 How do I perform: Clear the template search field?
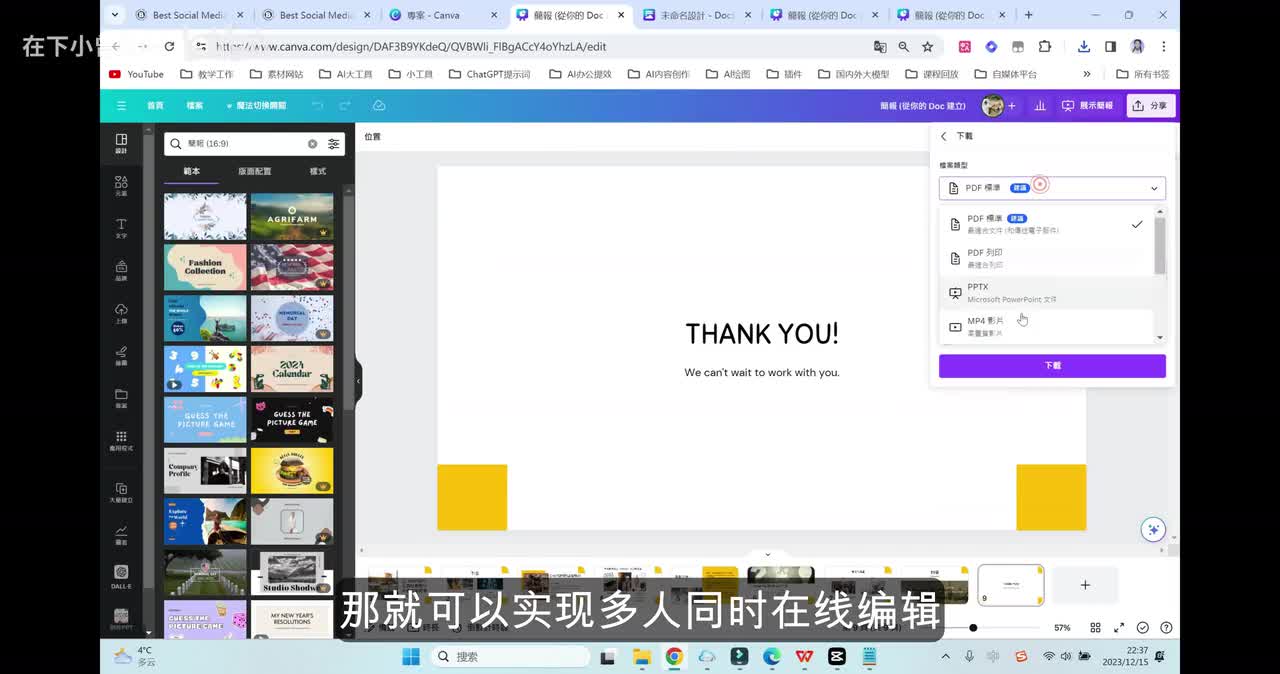tap(312, 144)
